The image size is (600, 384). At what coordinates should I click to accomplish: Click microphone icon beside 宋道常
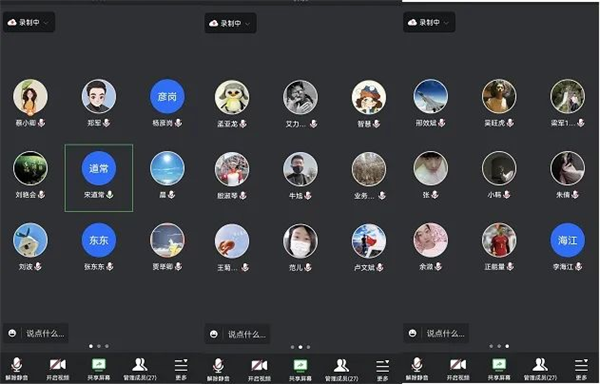coord(110,194)
